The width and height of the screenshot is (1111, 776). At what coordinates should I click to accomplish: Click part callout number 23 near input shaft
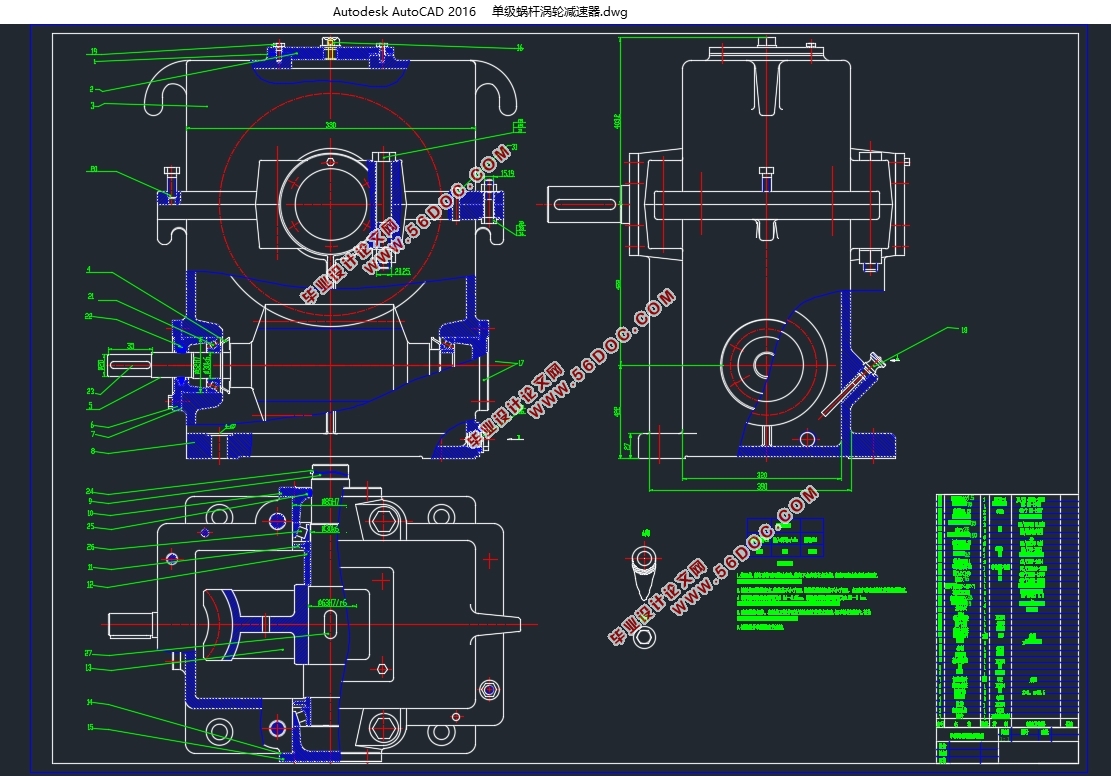pyautogui.click(x=90, y=391)
